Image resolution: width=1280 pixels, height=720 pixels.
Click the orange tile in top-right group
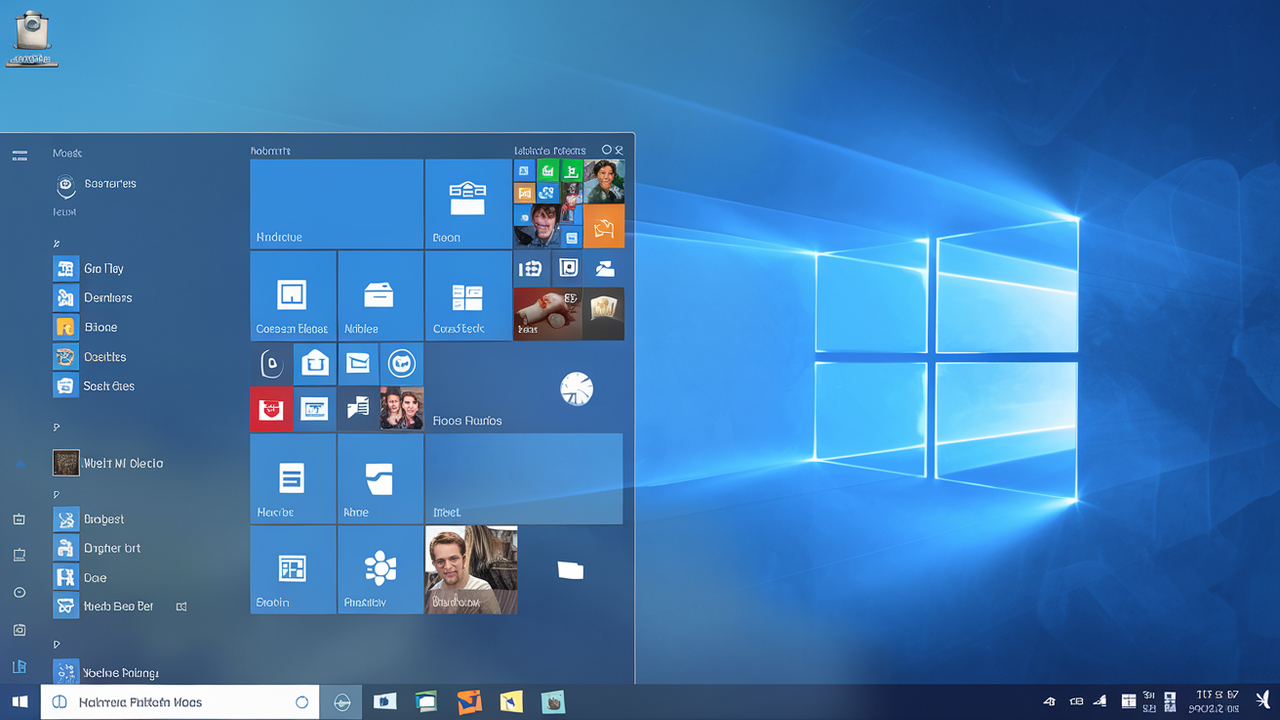(x=603, y=227)
